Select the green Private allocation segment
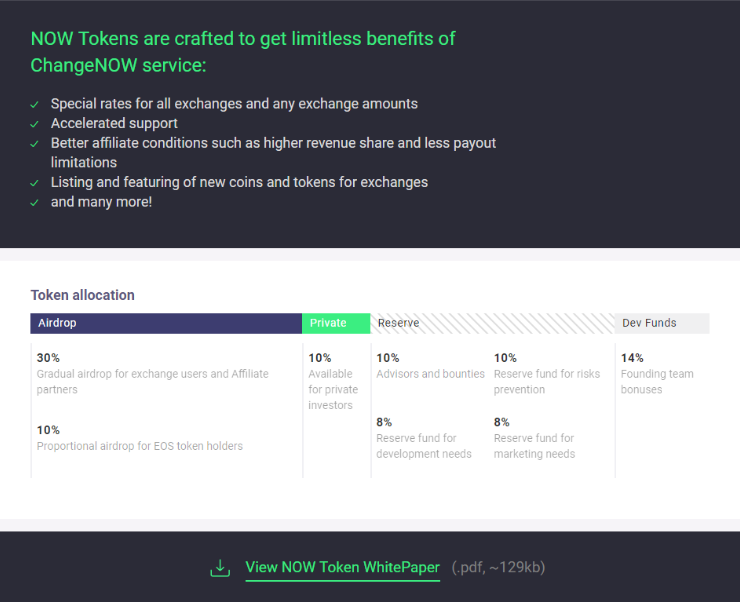 tap(336, 323)
